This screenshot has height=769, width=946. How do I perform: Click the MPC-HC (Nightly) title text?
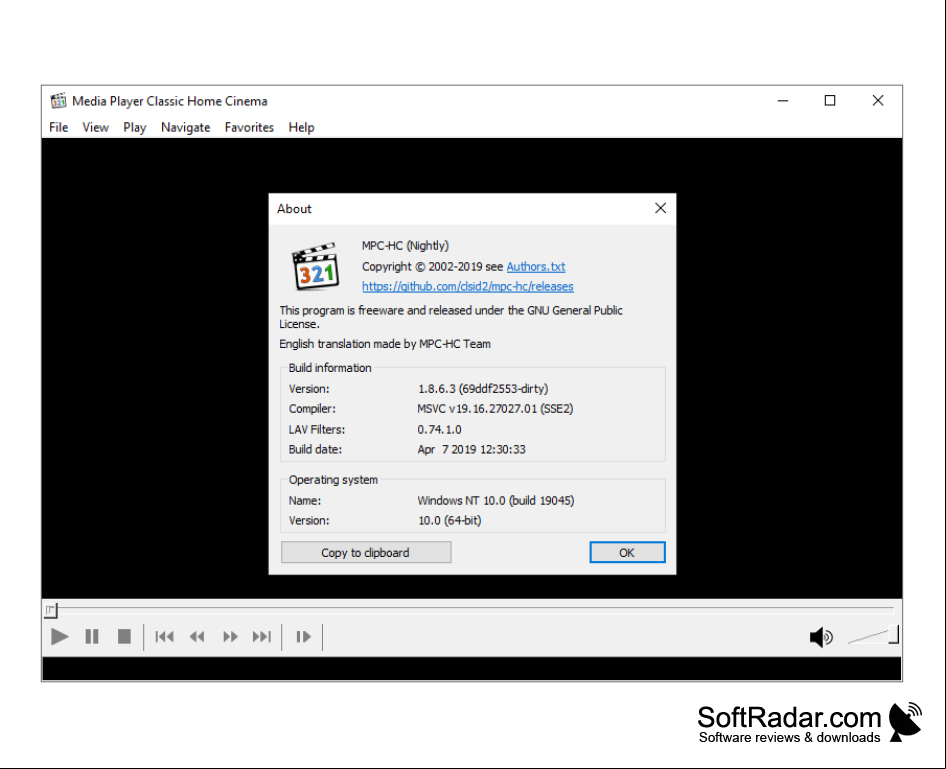[x=405, y=245]
